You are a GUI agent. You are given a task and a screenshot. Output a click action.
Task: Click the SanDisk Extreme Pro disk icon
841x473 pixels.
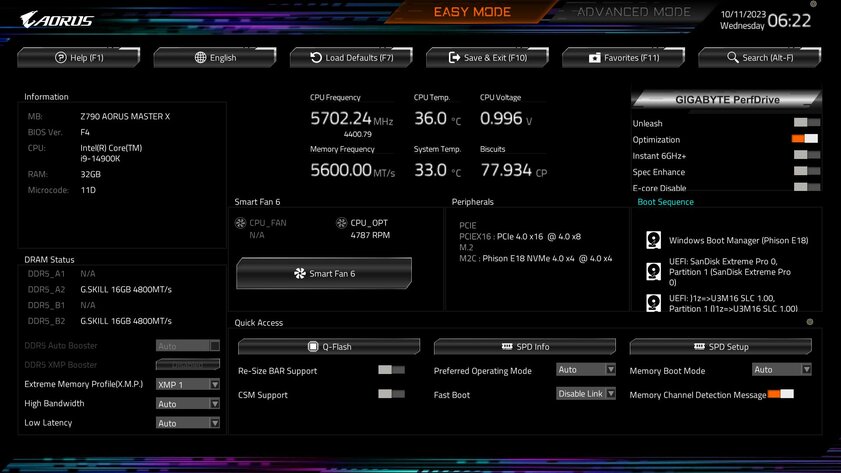[653, 271]
